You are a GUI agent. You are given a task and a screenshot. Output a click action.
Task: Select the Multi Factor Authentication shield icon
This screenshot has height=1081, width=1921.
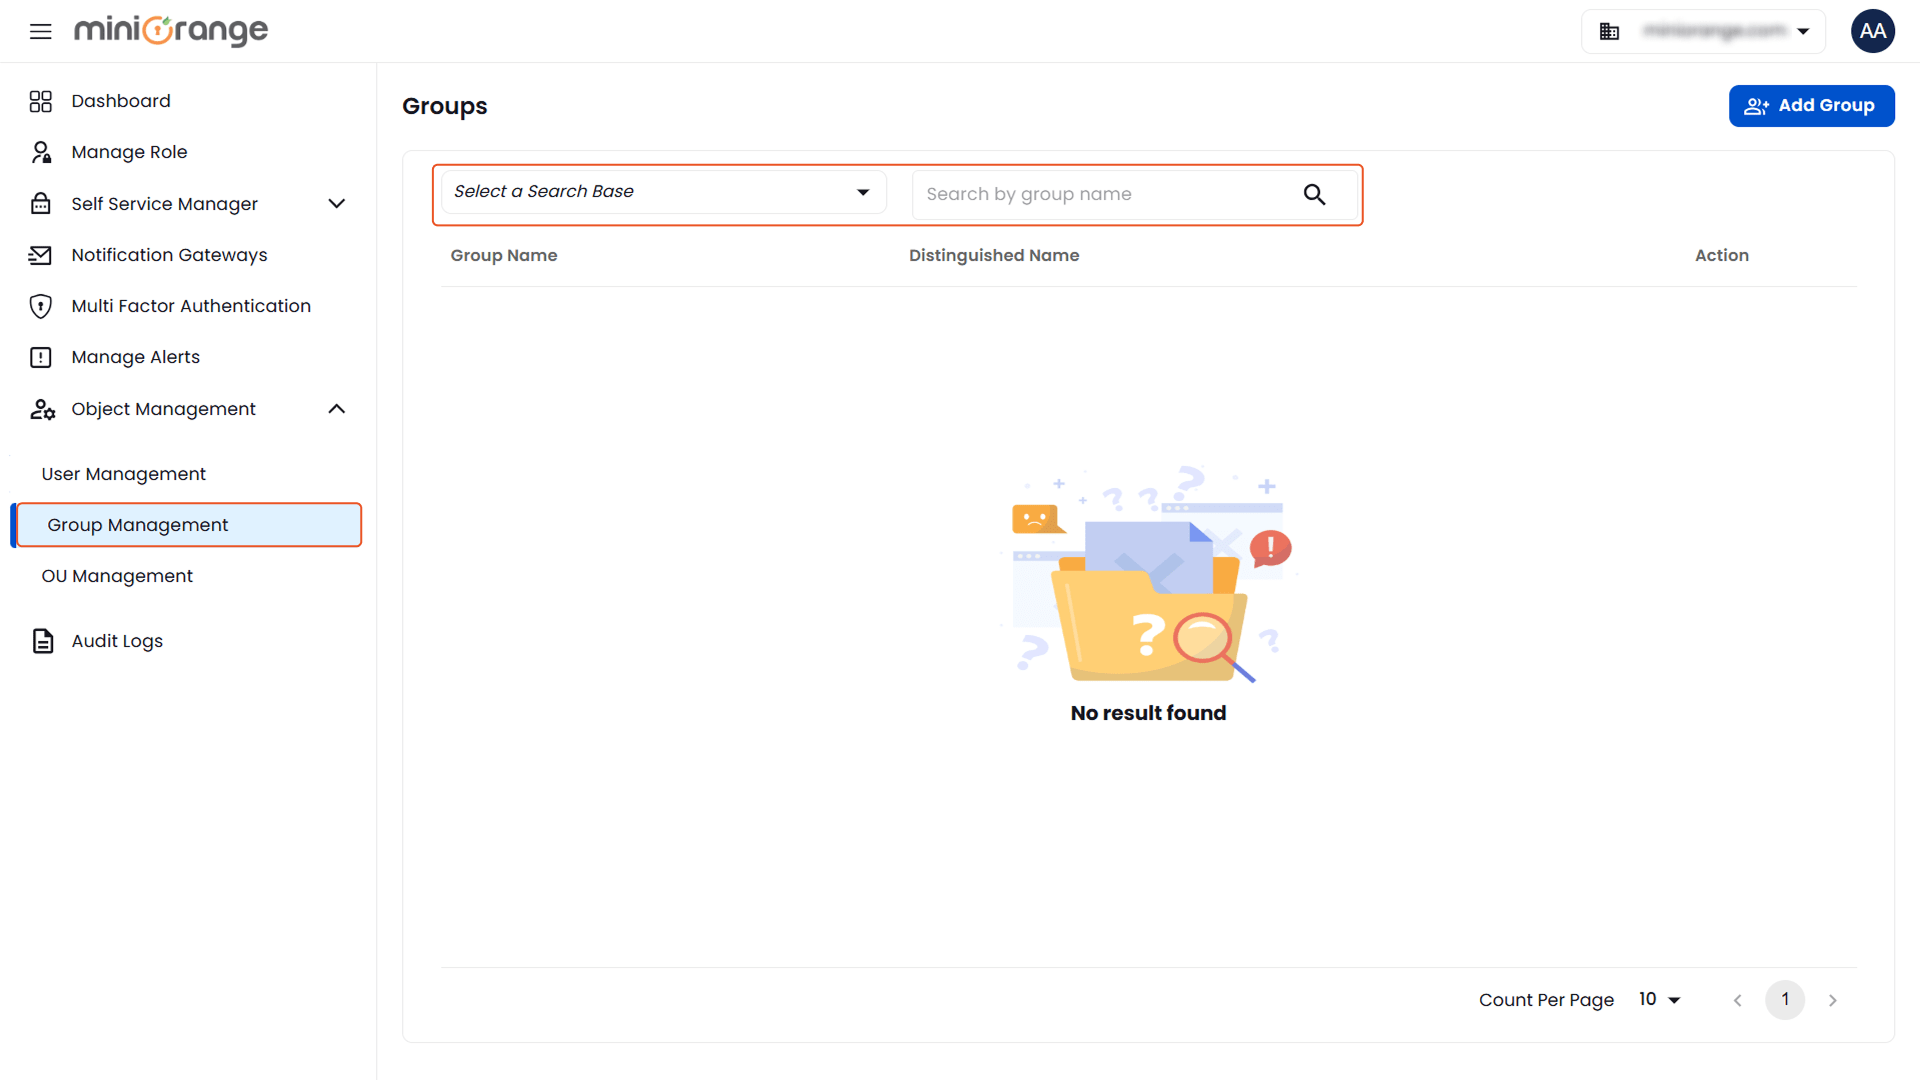(41, 306)
